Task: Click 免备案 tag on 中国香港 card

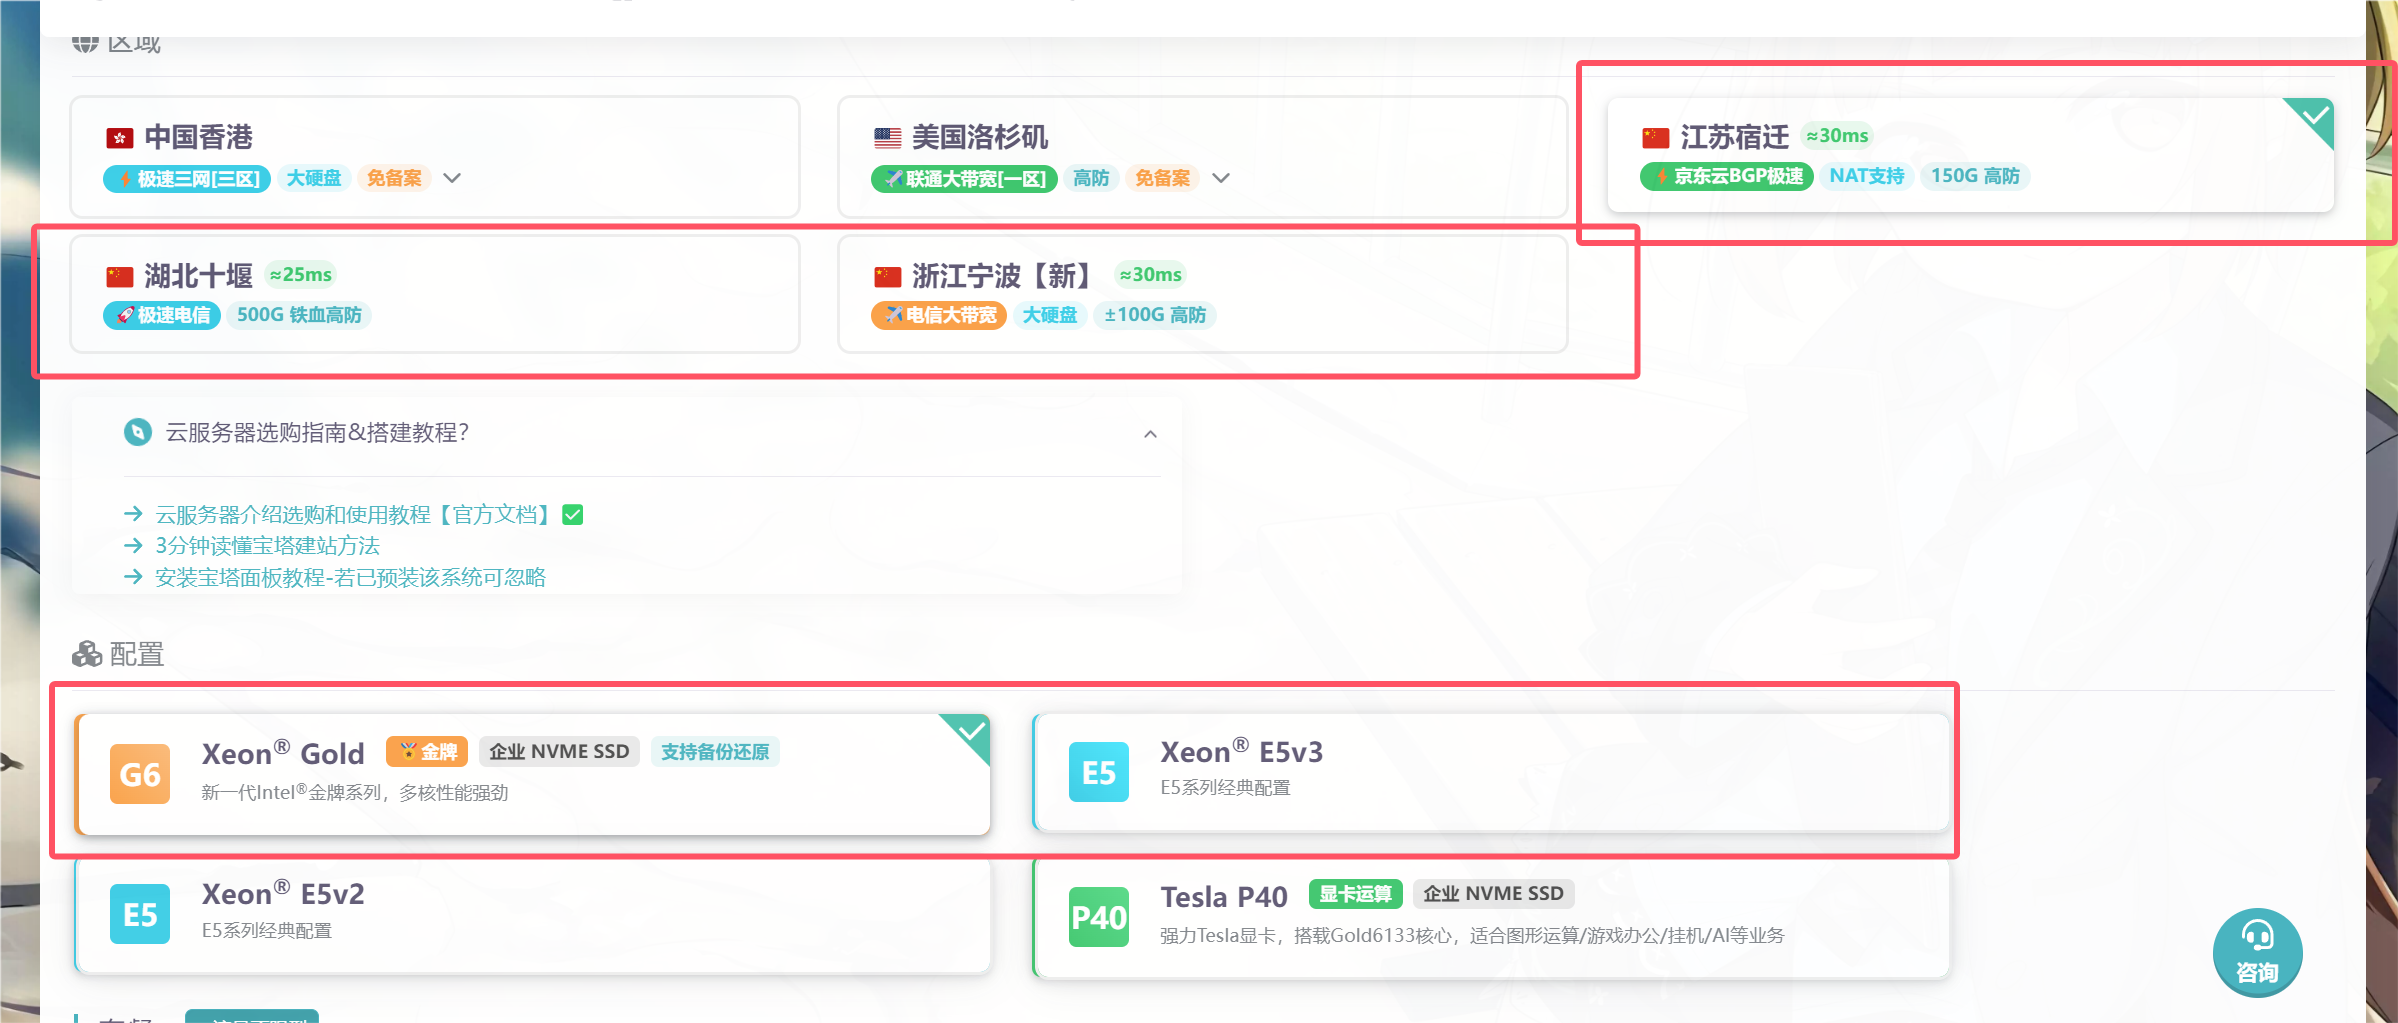Action: tap(394, 178)
